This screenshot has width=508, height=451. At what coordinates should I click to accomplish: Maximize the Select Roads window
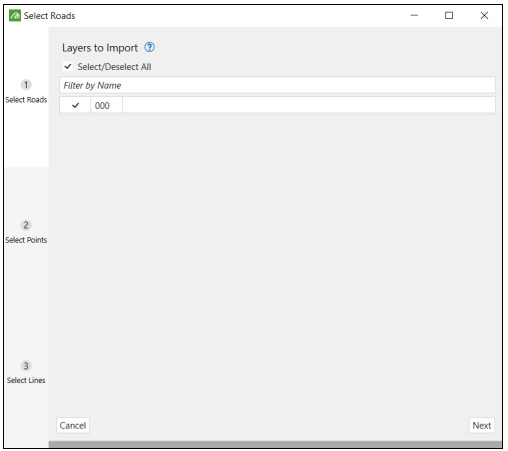point(449,15)
